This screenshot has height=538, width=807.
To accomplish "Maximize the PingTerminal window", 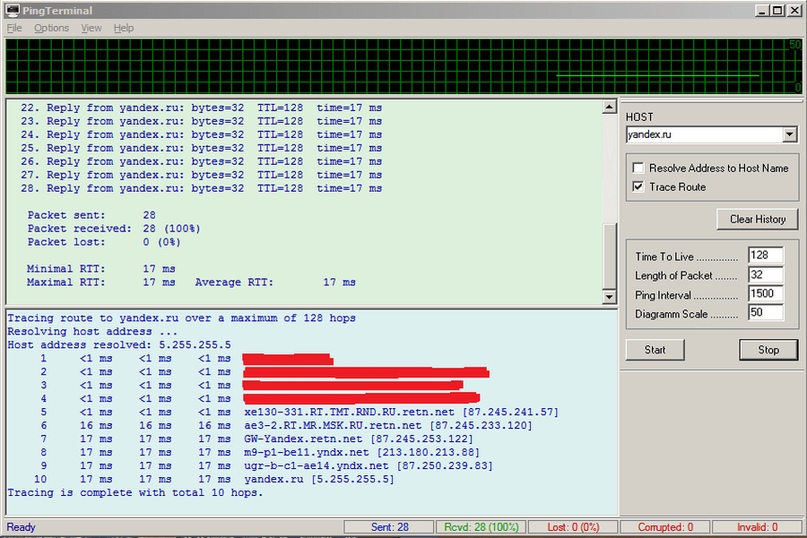I will [778, 10].
